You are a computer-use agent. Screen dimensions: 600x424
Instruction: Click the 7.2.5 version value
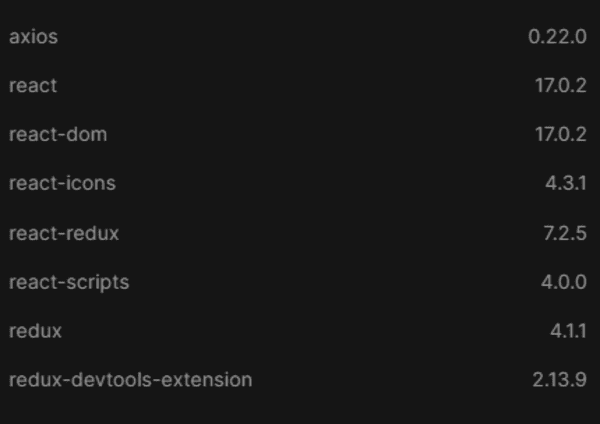pos(565,233)
